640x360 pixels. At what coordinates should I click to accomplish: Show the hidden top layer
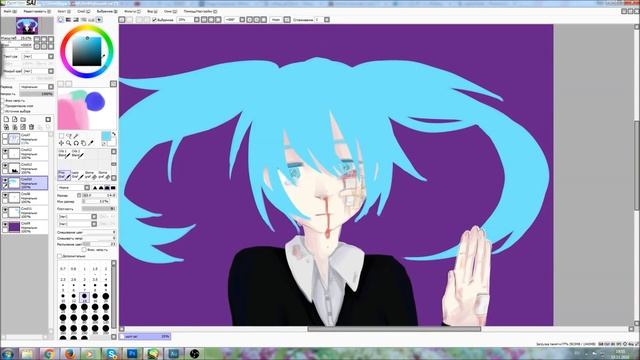[5, 136]
